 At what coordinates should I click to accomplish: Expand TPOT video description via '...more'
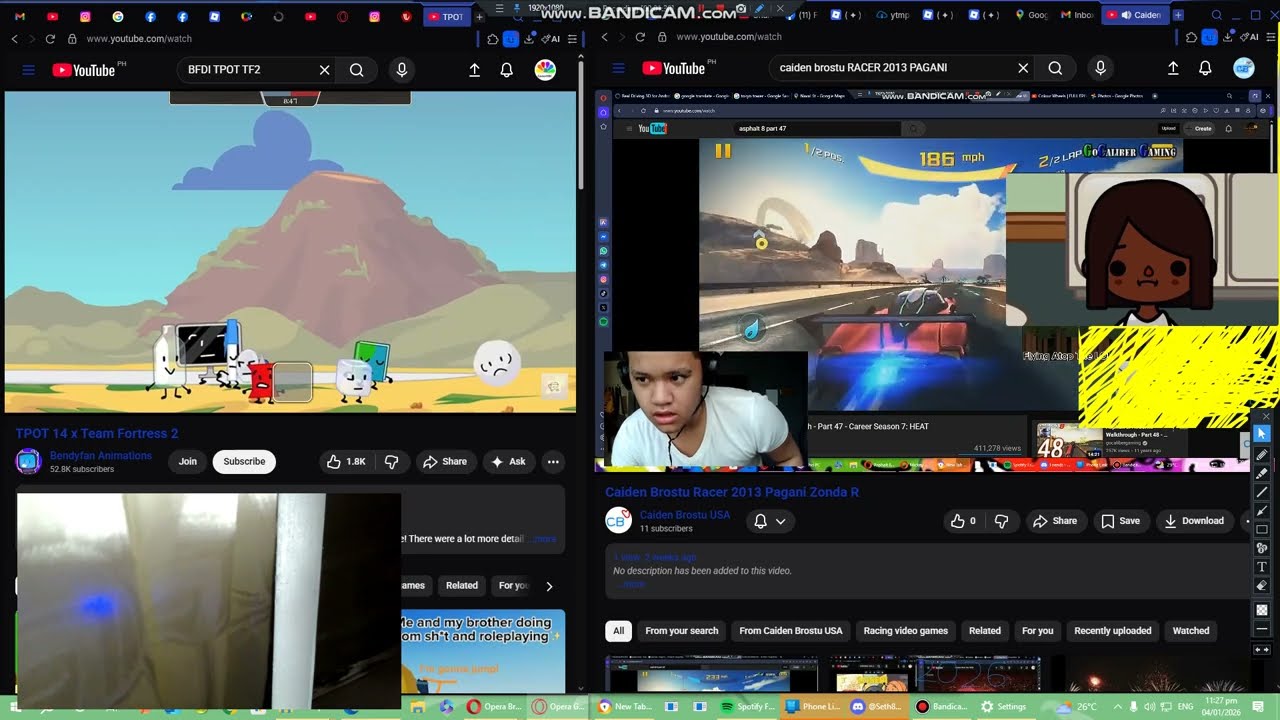[x=543, y=539]
